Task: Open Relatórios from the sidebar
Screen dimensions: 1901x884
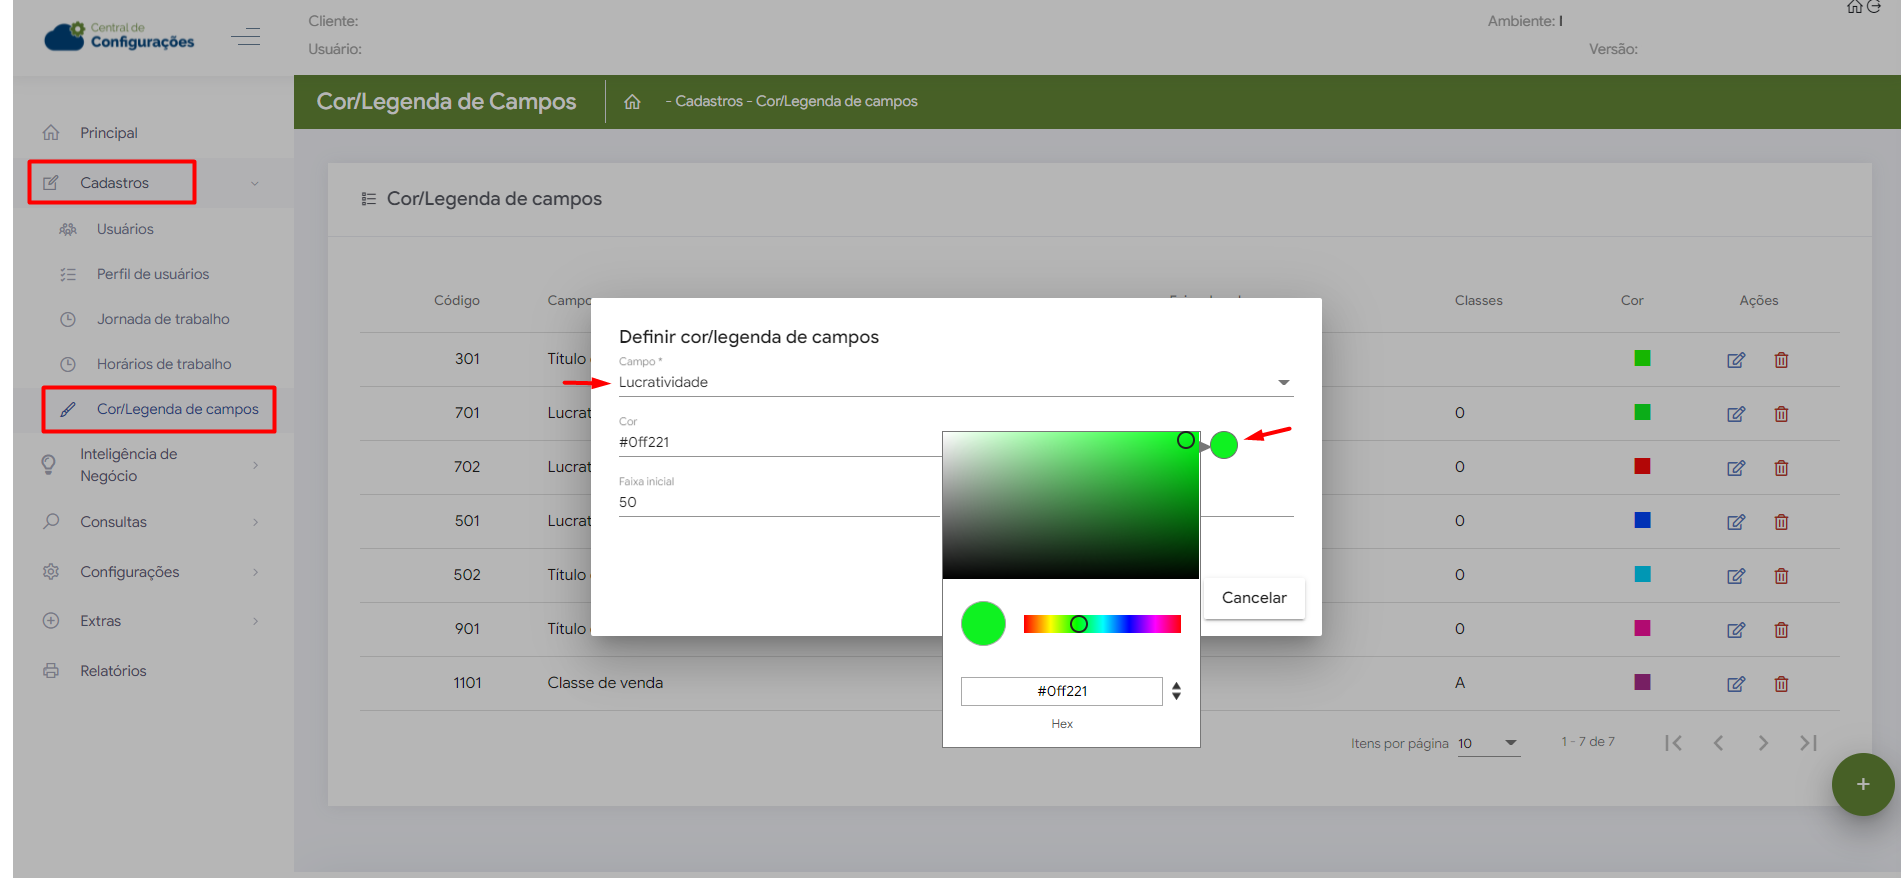Action: point(113,671)
